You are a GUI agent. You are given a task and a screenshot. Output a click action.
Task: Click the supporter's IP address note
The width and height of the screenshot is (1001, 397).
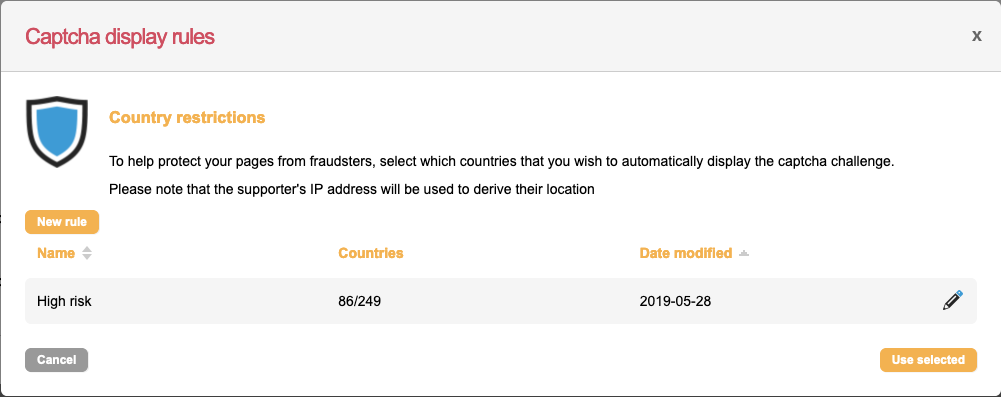click(x=352, y=190)
